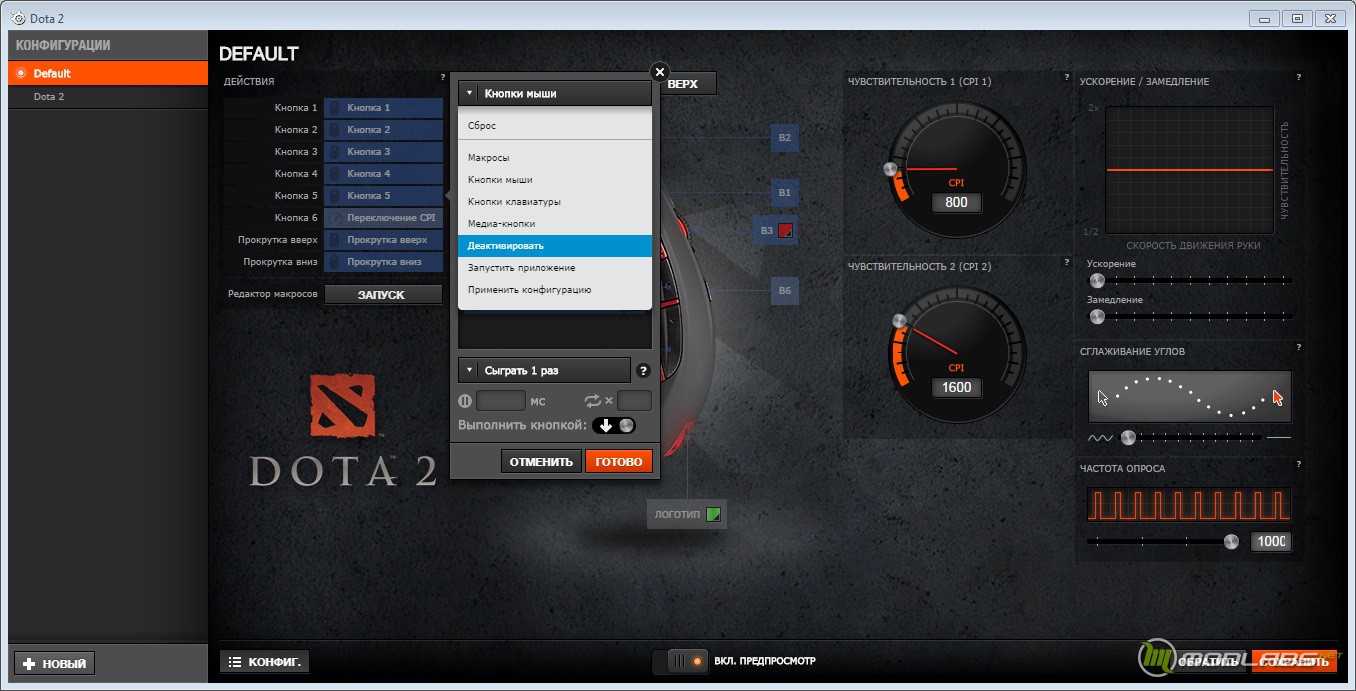Click the CPI 1 dial knob
The height and width of the screenshot is (691, 1356).
pos(891,170)
